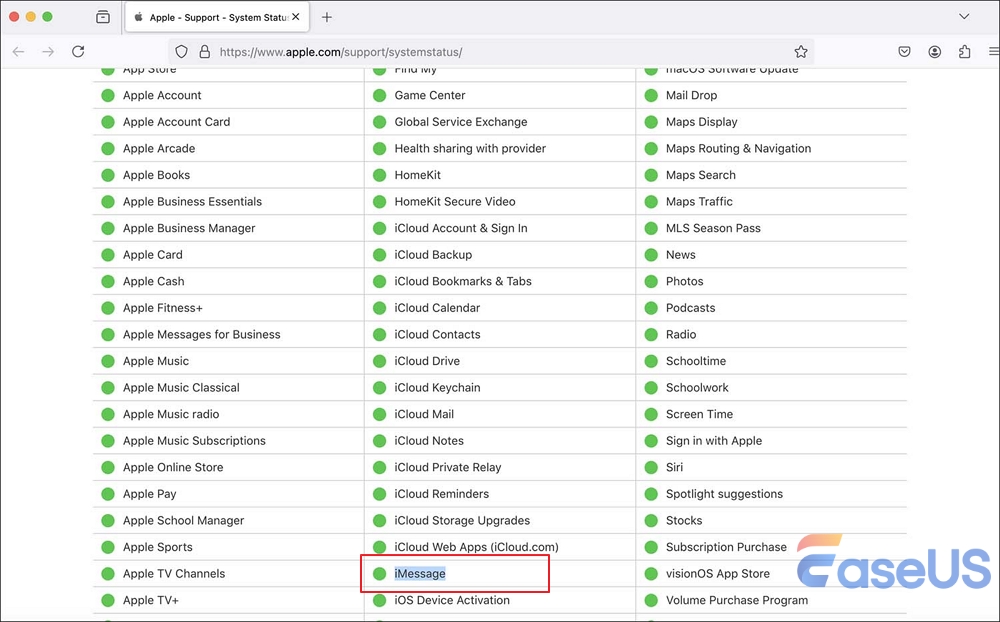Image resolution: width=1000 pixels, height=622 pixels.
Task: Save page to Pocket
Action: (904, 52)
